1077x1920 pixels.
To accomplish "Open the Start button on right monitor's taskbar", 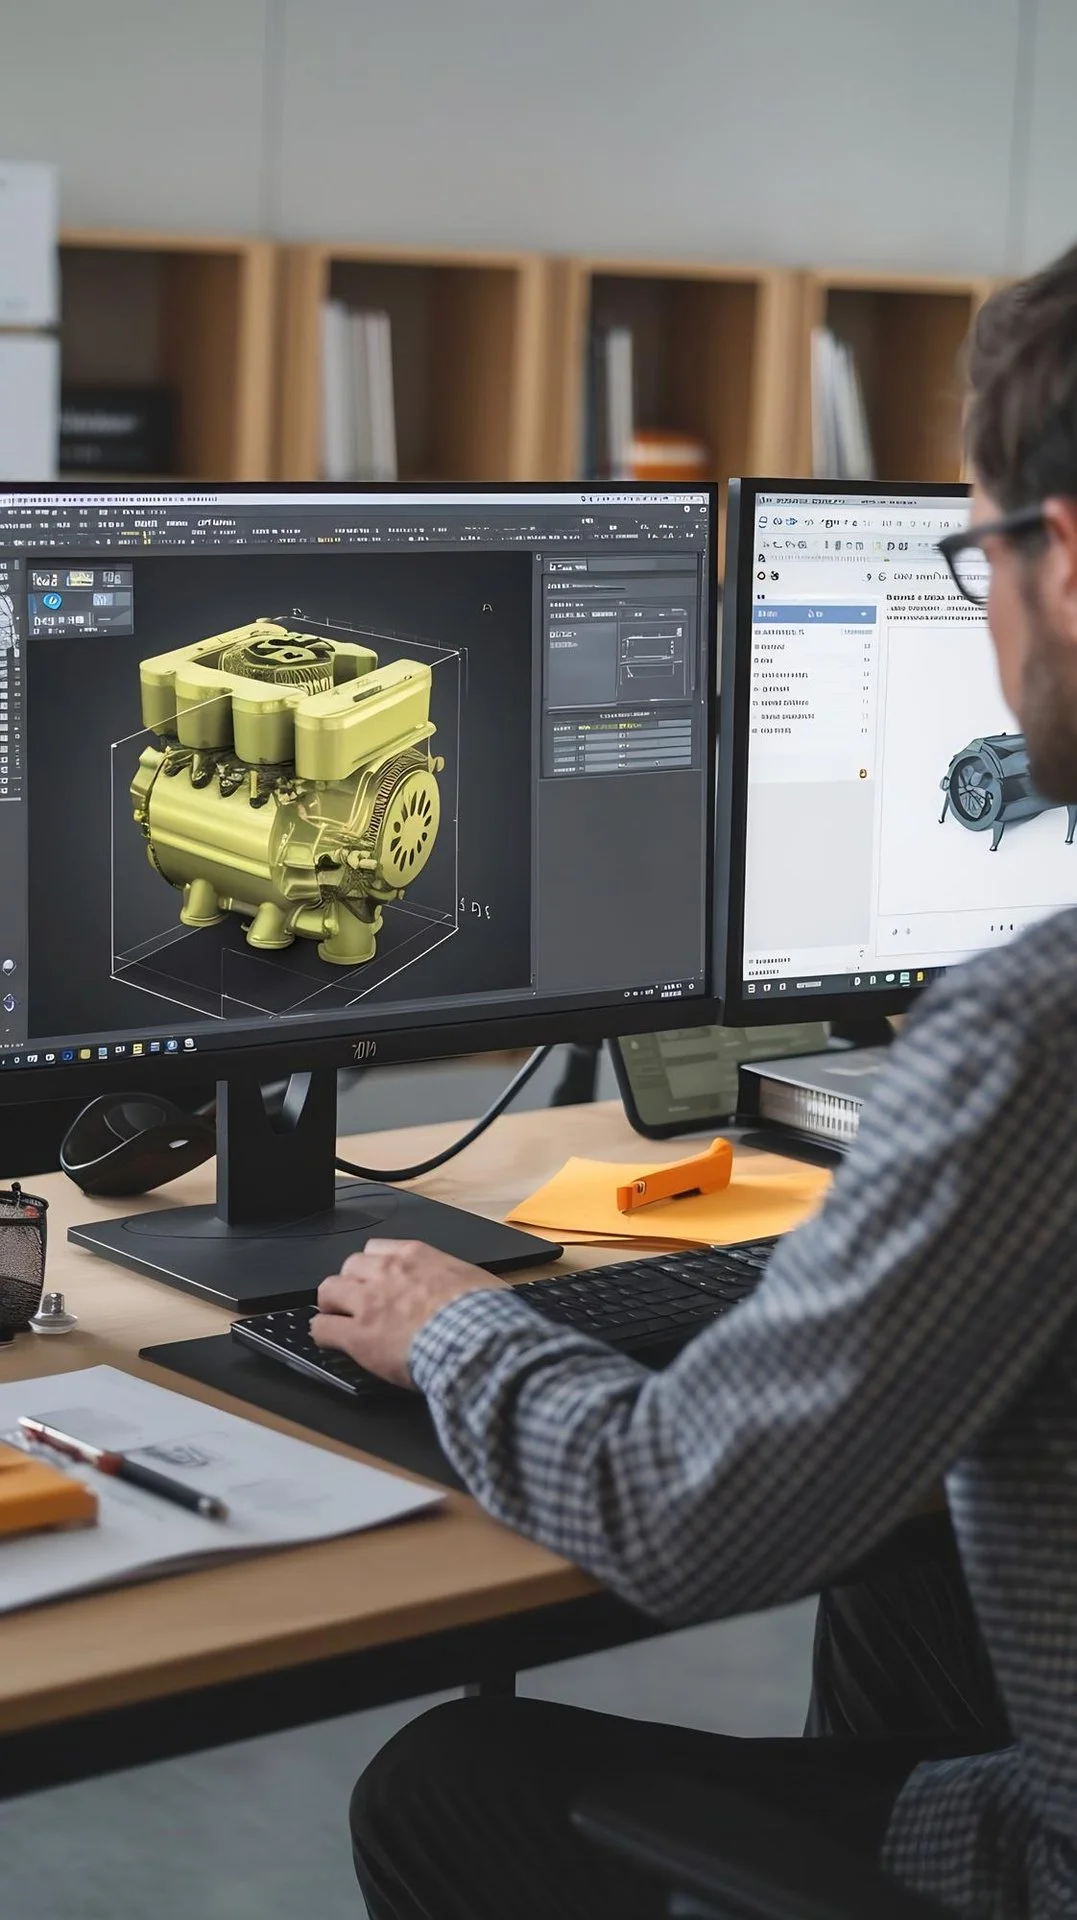I will tap(753, 989).
